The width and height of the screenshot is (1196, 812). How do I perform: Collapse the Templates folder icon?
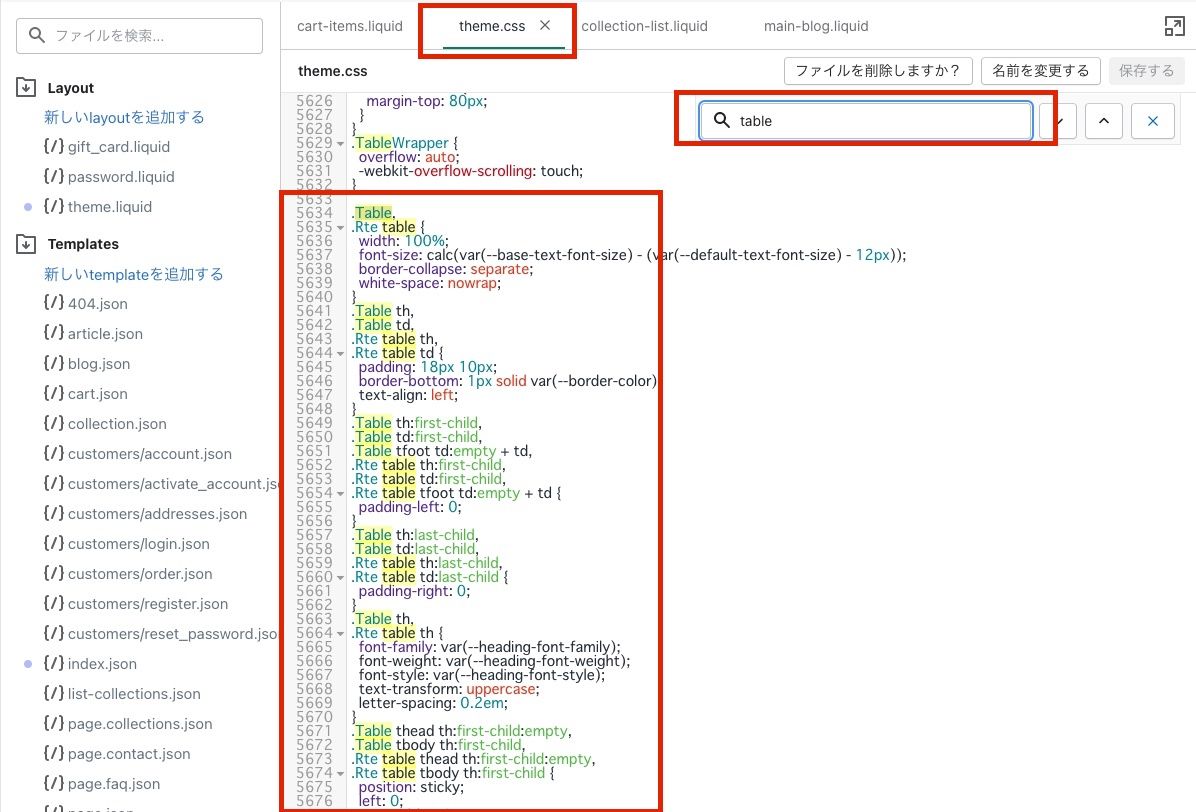pyautogui.click(x=26, y=244)
